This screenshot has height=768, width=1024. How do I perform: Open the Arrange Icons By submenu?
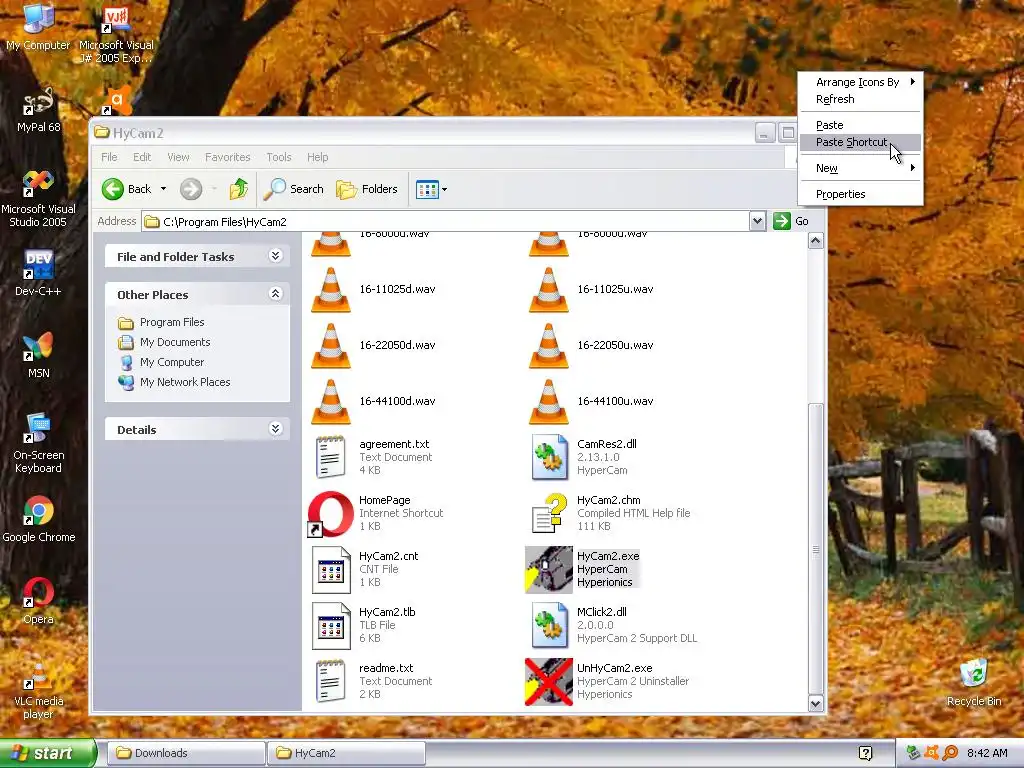[861, 82]
